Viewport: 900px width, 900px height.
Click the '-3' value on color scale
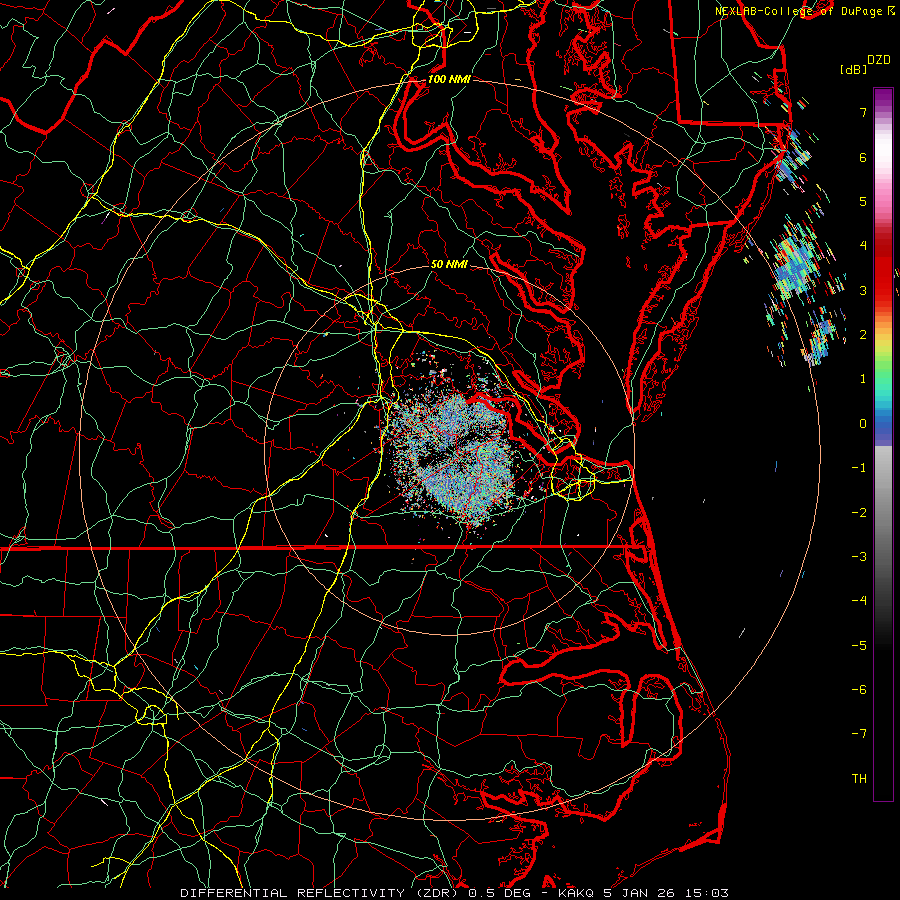pos(859,557)
